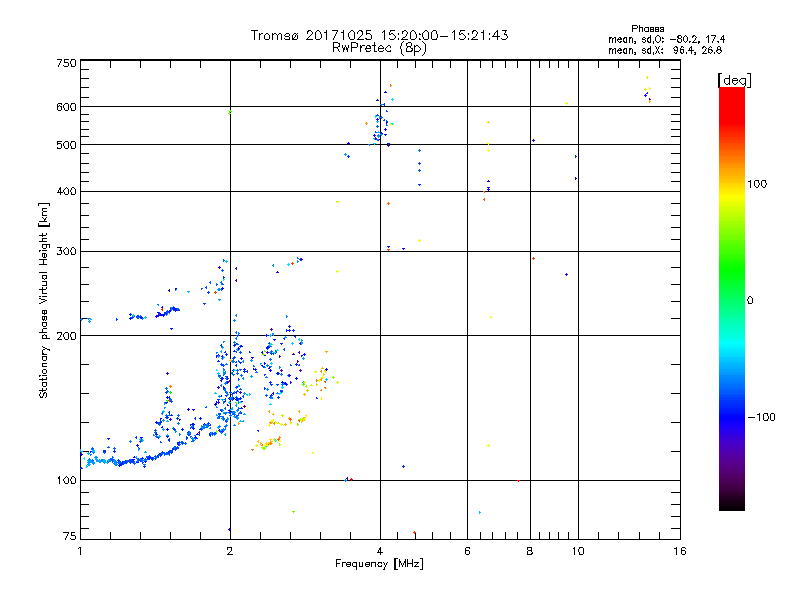Click the '6' x-axis tick label

click(x=467, y=551)
